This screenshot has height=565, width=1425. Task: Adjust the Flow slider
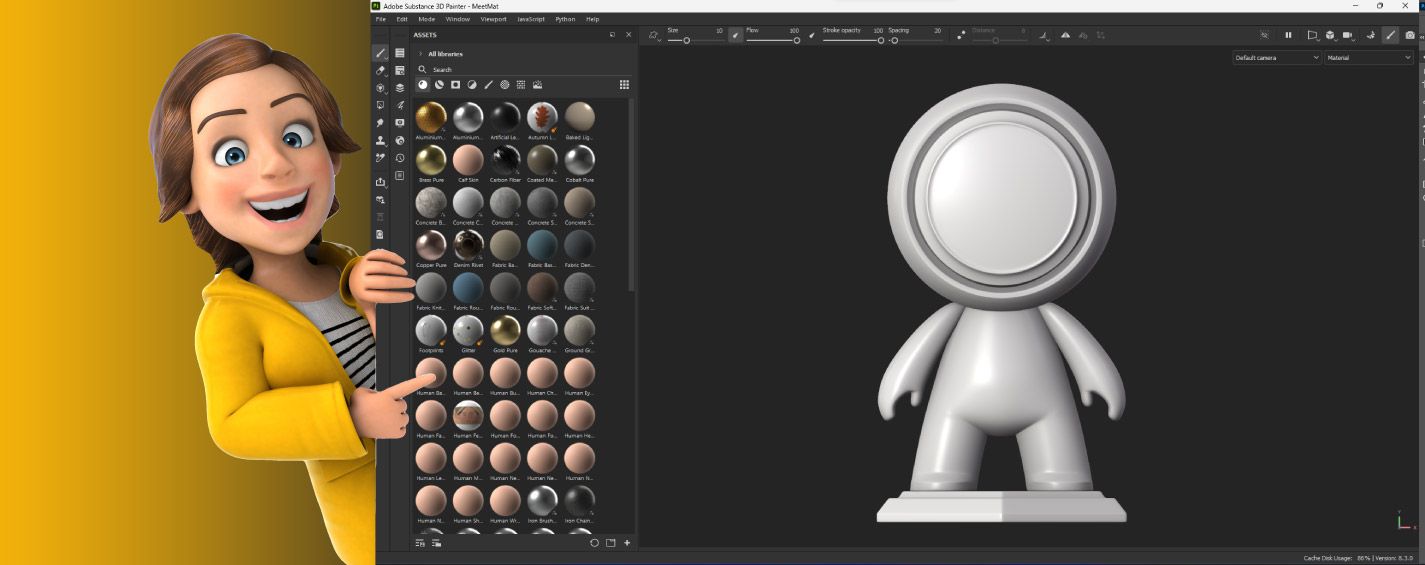pos(773,41)
